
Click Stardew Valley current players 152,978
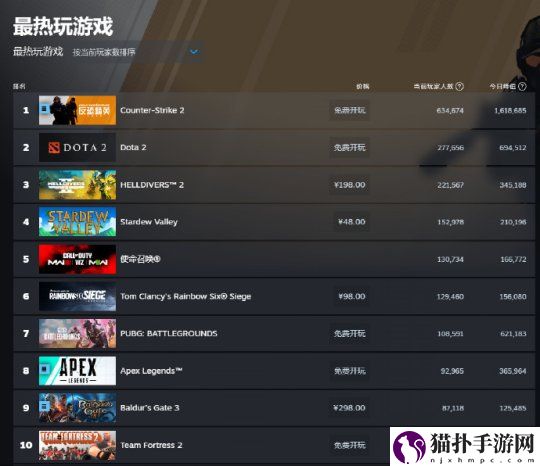(450, 222)
